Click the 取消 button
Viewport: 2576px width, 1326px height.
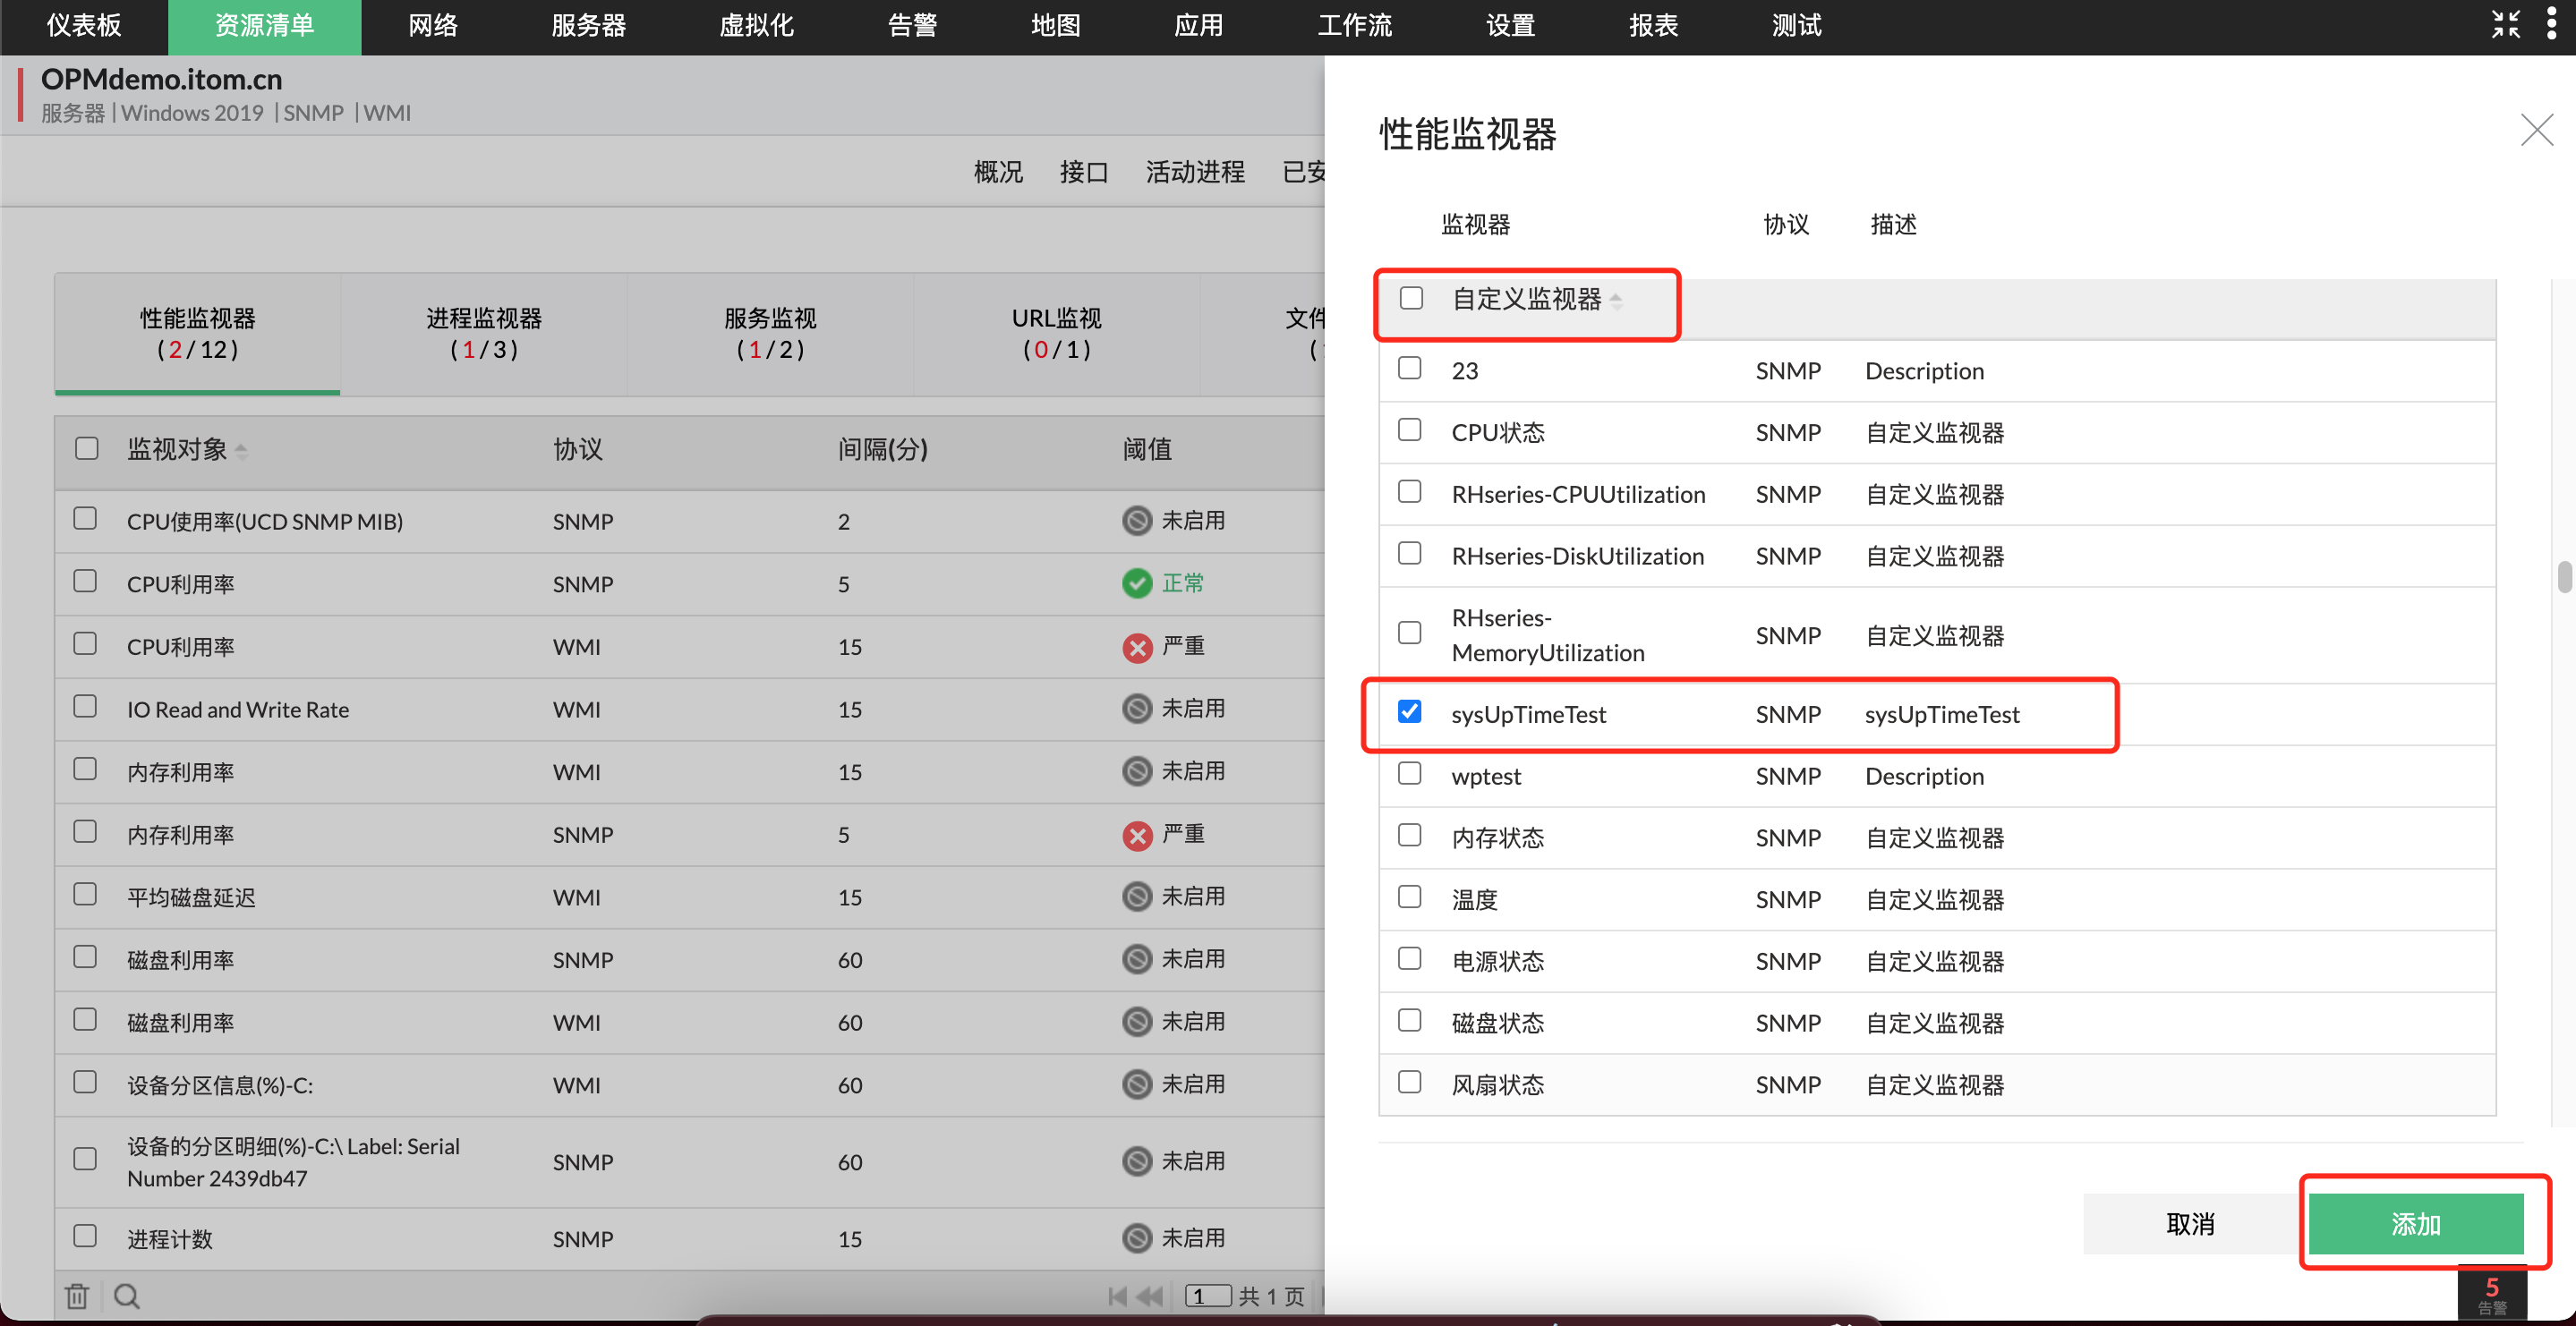[x=2190, y=1223]
